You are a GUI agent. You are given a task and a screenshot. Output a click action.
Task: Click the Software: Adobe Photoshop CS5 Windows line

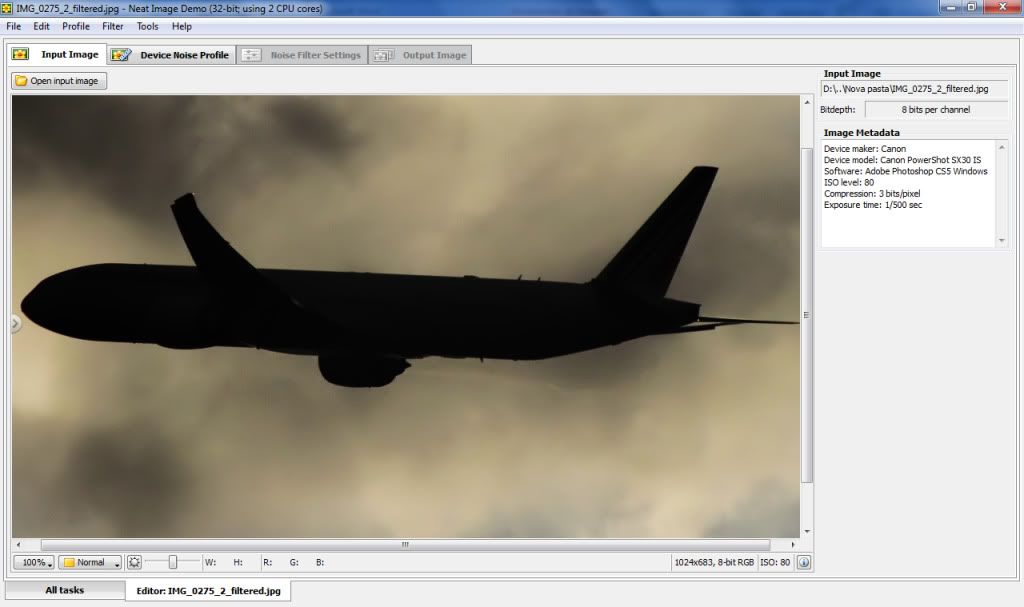pos(906,171)
